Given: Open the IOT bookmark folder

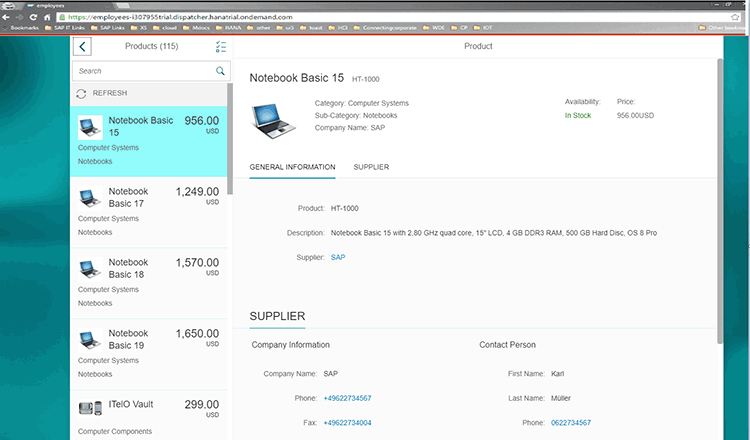Looking at the screenshot, I should (483, 28).
